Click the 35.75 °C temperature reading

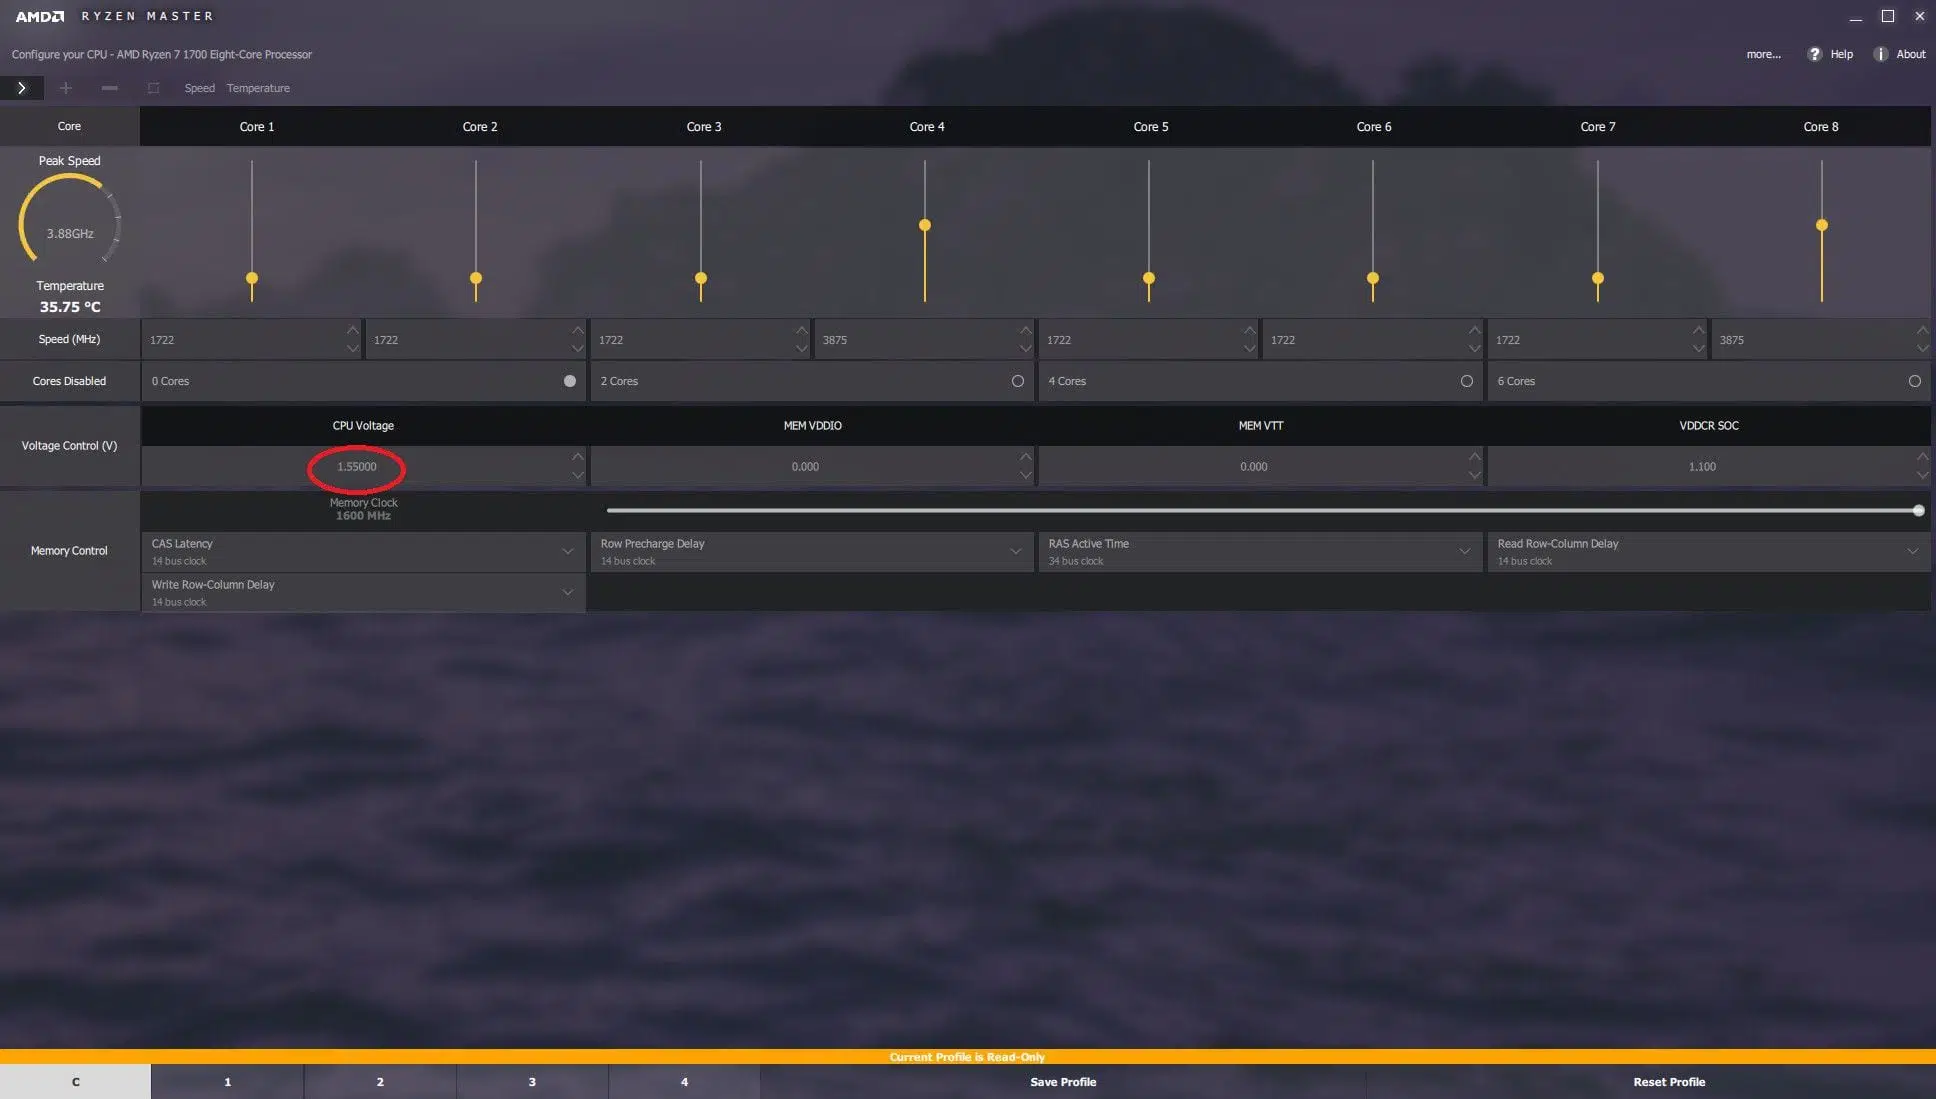[70, 307]
